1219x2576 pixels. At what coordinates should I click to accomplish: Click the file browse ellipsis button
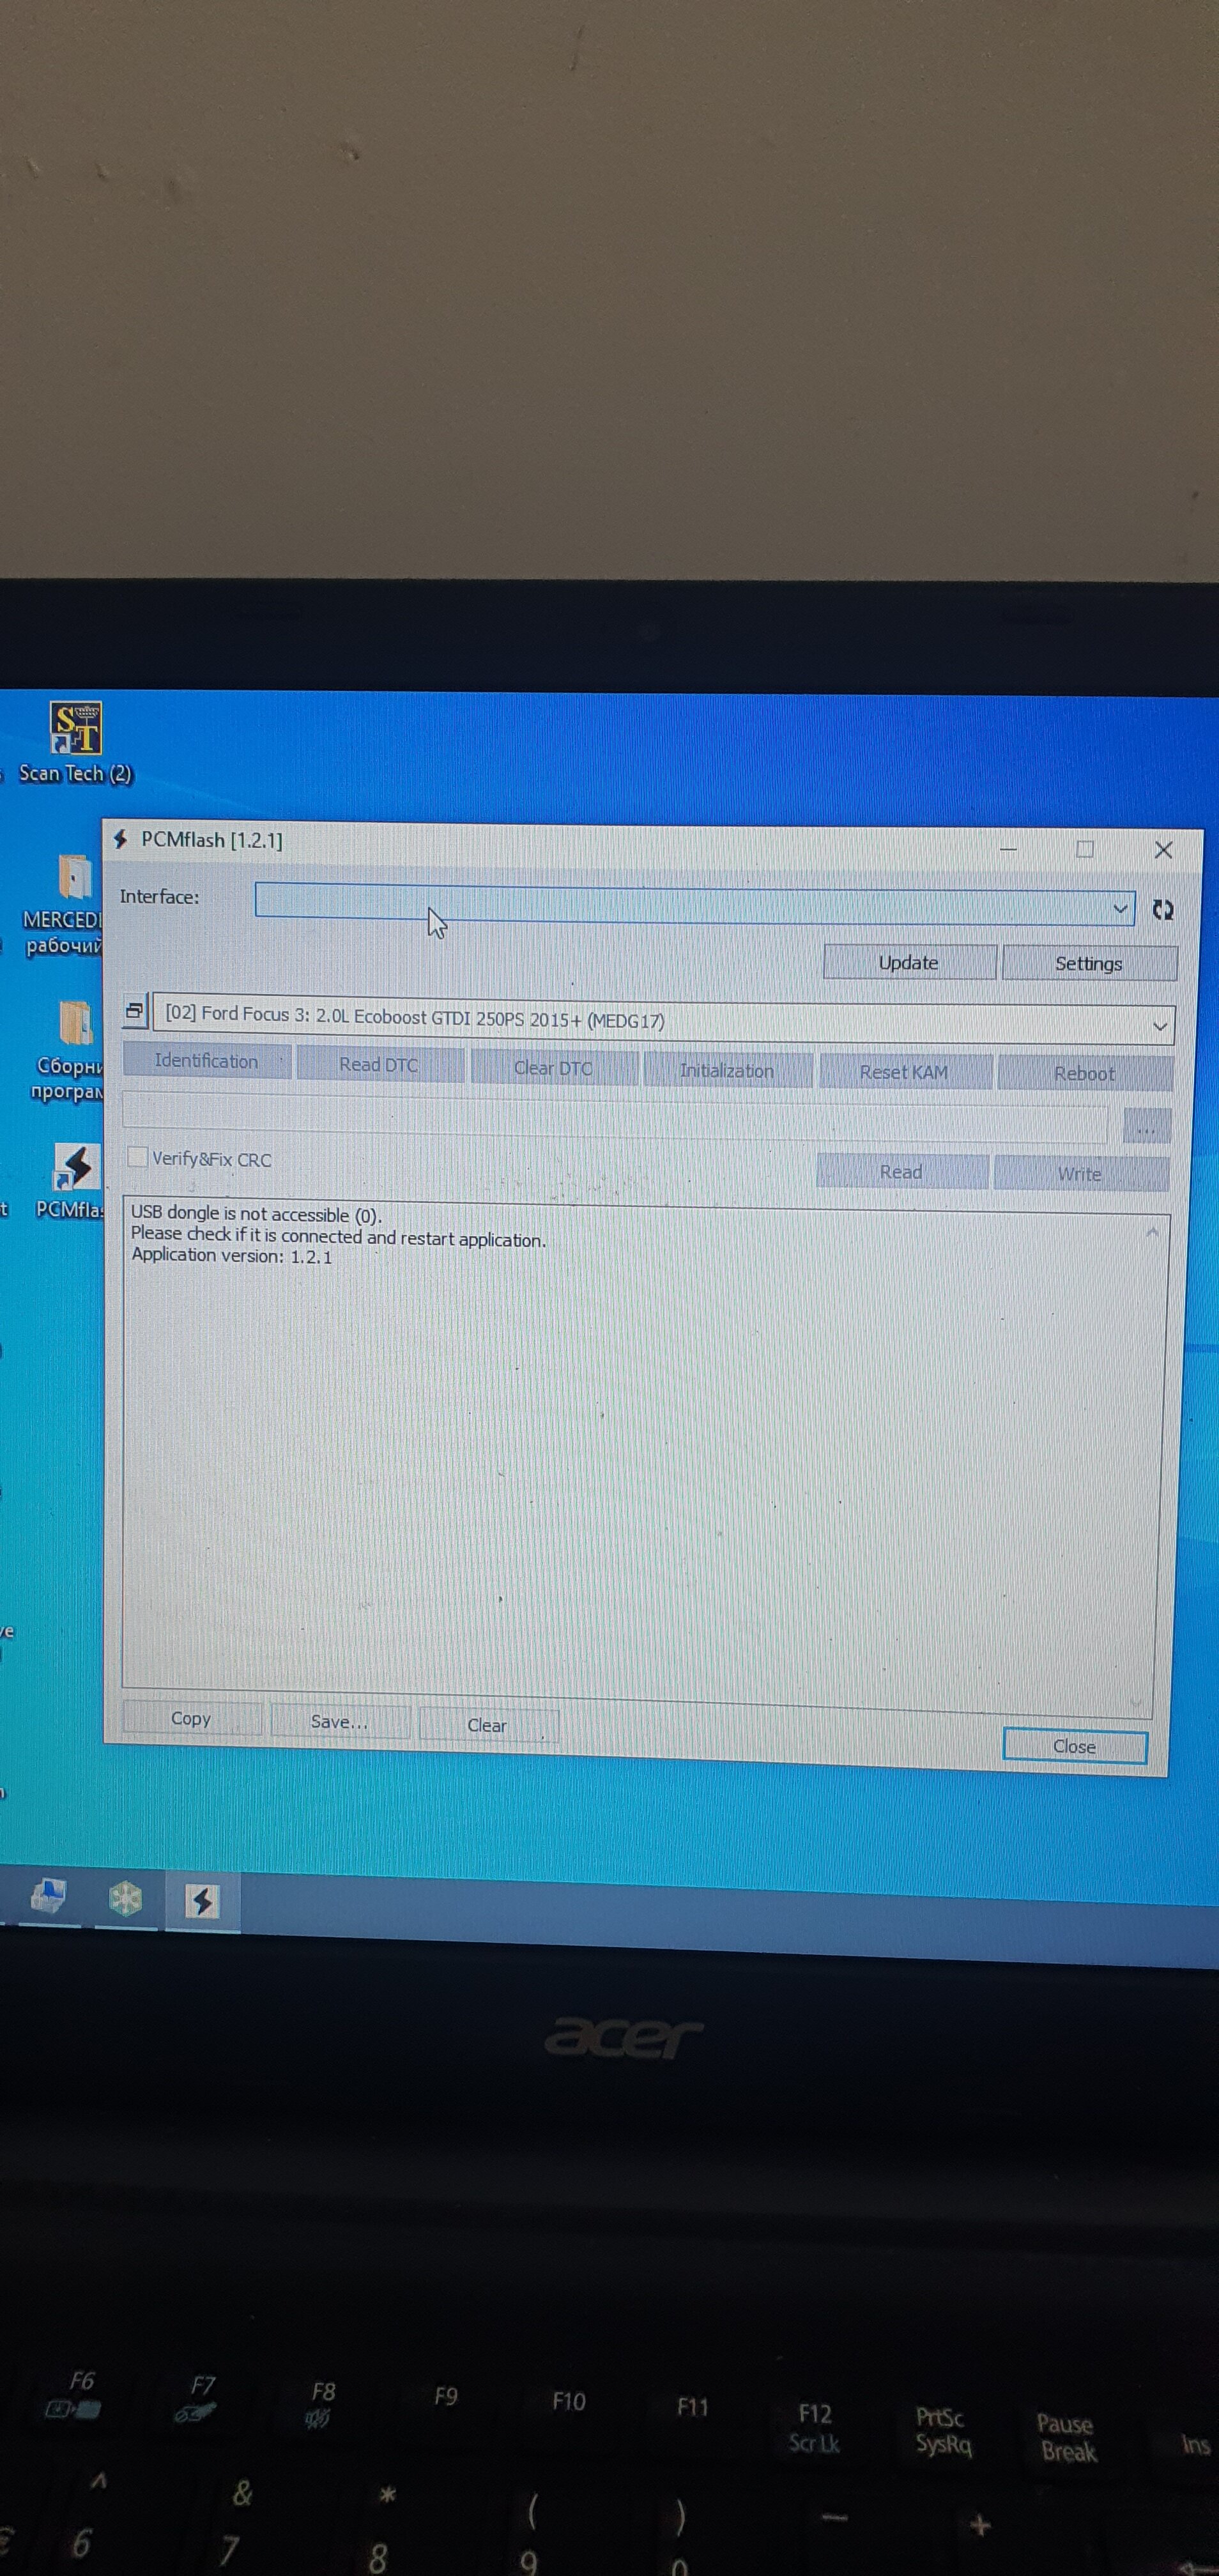pyautogui.click(x=1146, y=1127)
